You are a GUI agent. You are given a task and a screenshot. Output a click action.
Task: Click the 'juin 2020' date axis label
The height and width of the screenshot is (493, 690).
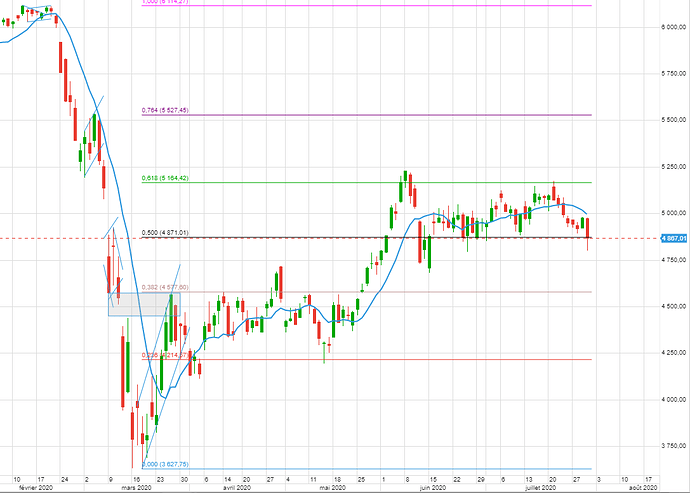432,487
